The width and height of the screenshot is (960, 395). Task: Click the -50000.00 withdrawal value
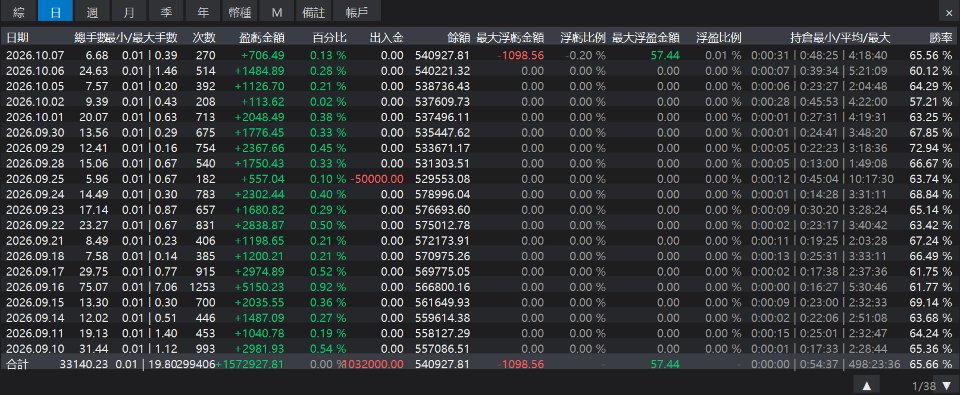pos(377,179)
